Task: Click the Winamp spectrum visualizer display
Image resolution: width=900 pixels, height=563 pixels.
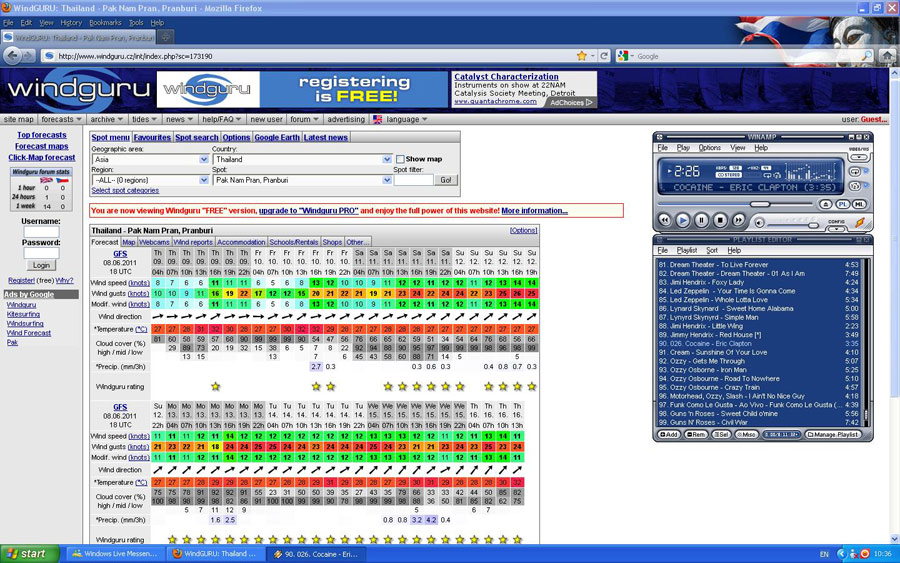Action: click(812, 172)
